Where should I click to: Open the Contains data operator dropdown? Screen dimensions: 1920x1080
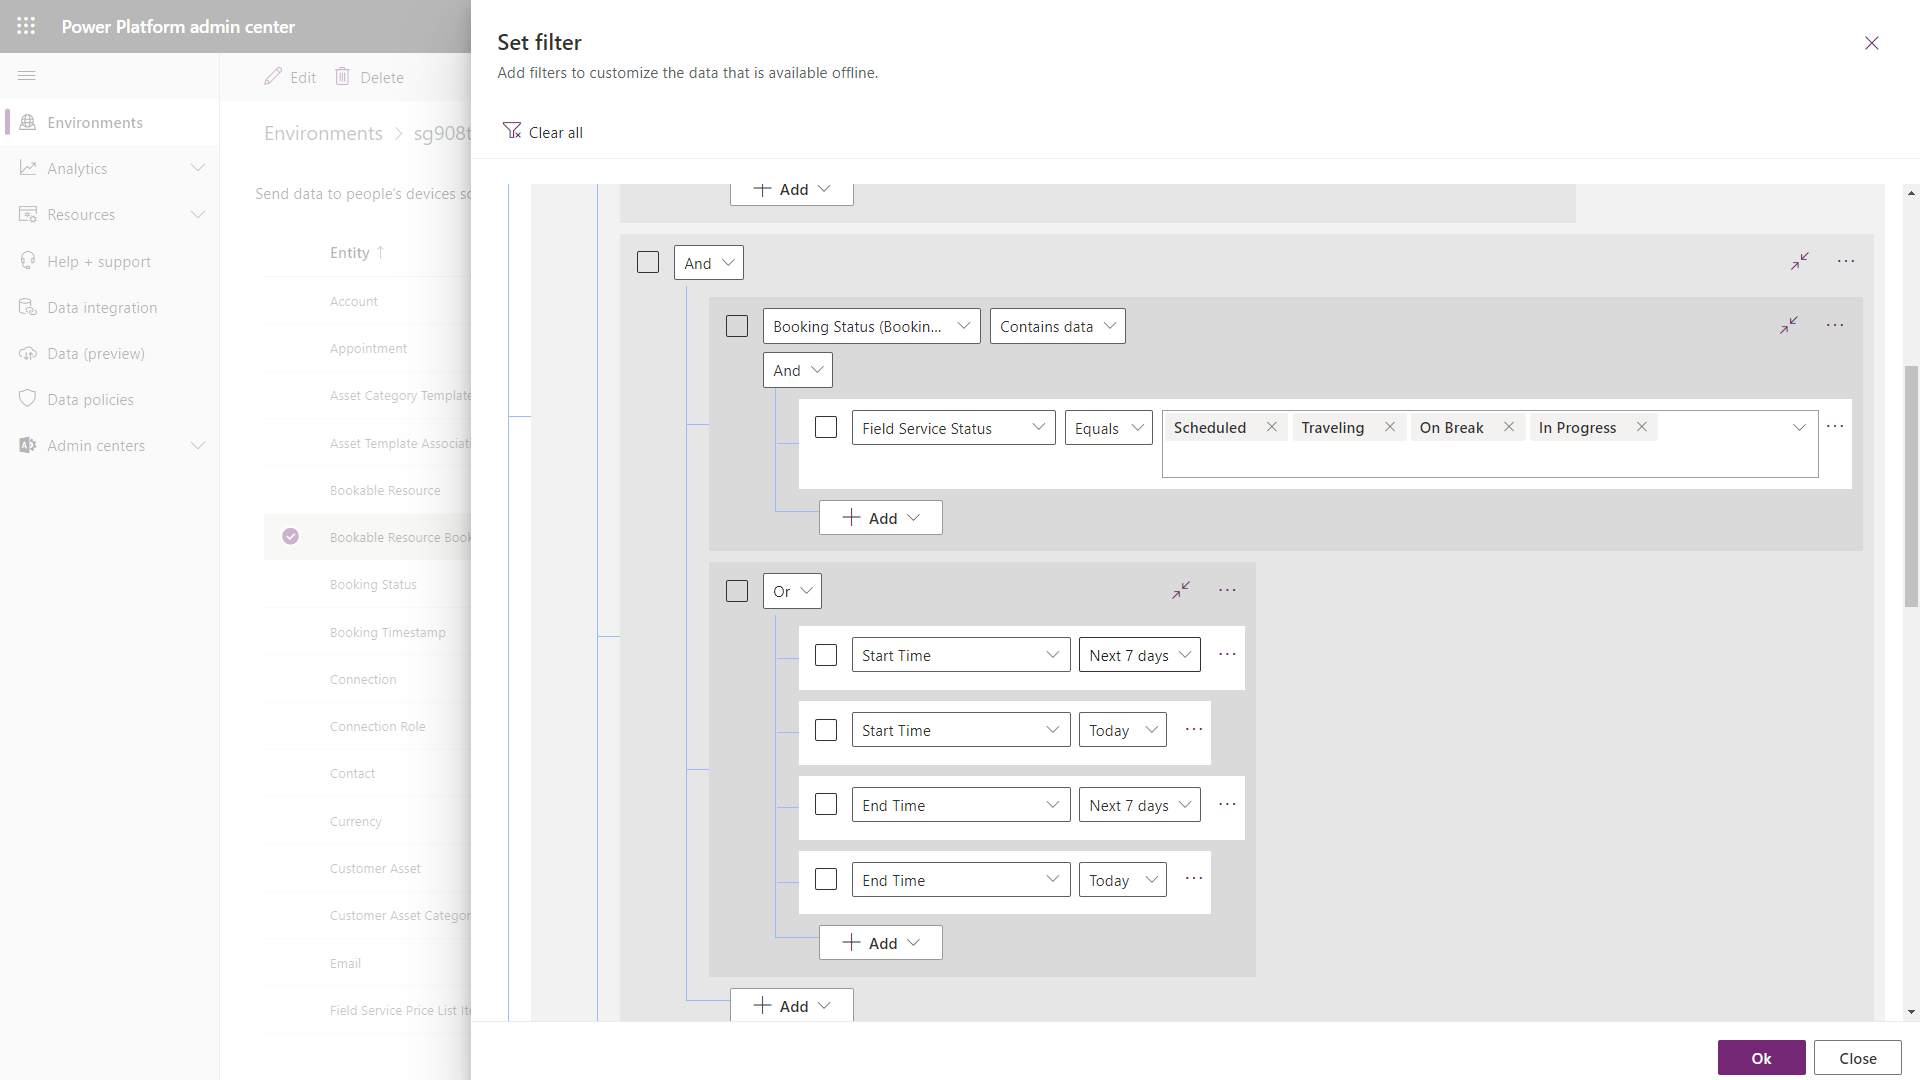[1058, 326]
